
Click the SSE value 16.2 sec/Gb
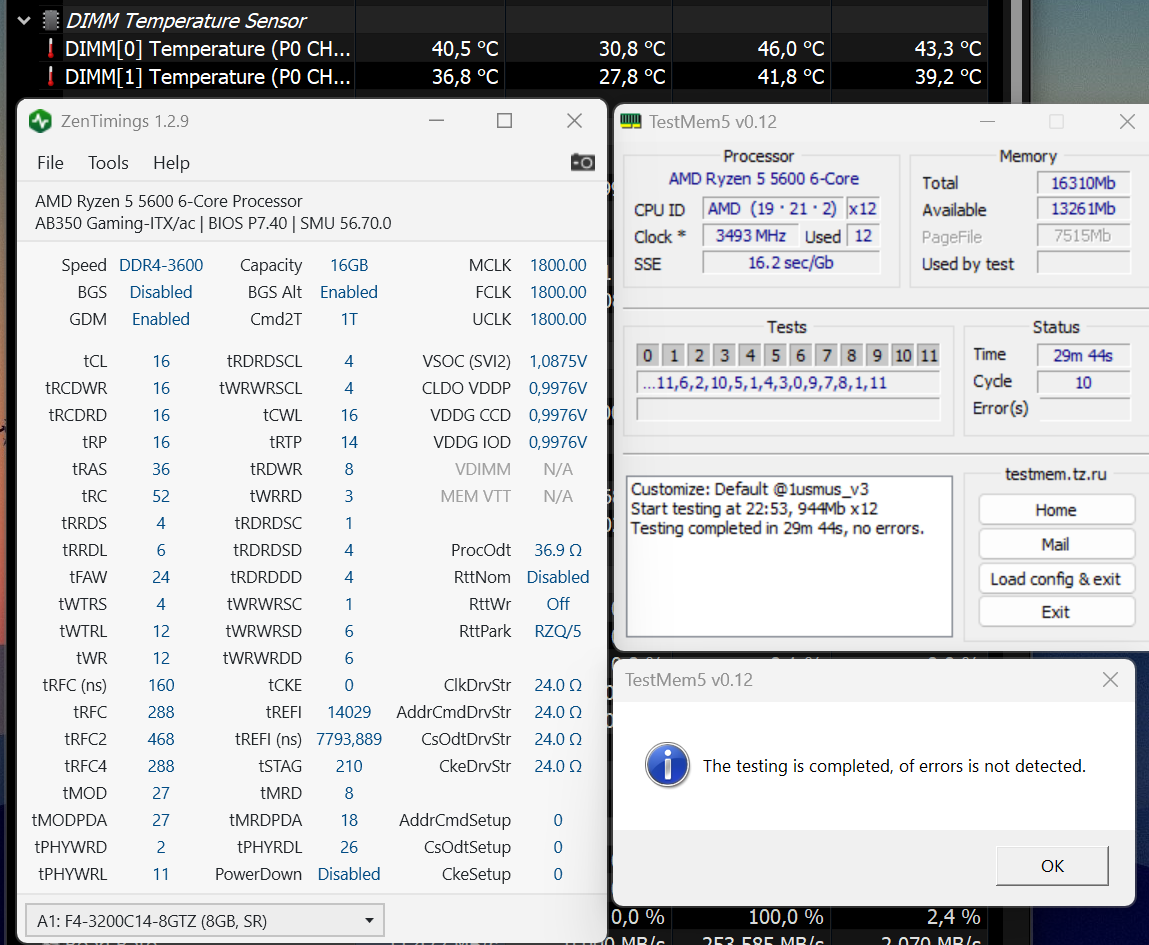[x=791, y=262]
